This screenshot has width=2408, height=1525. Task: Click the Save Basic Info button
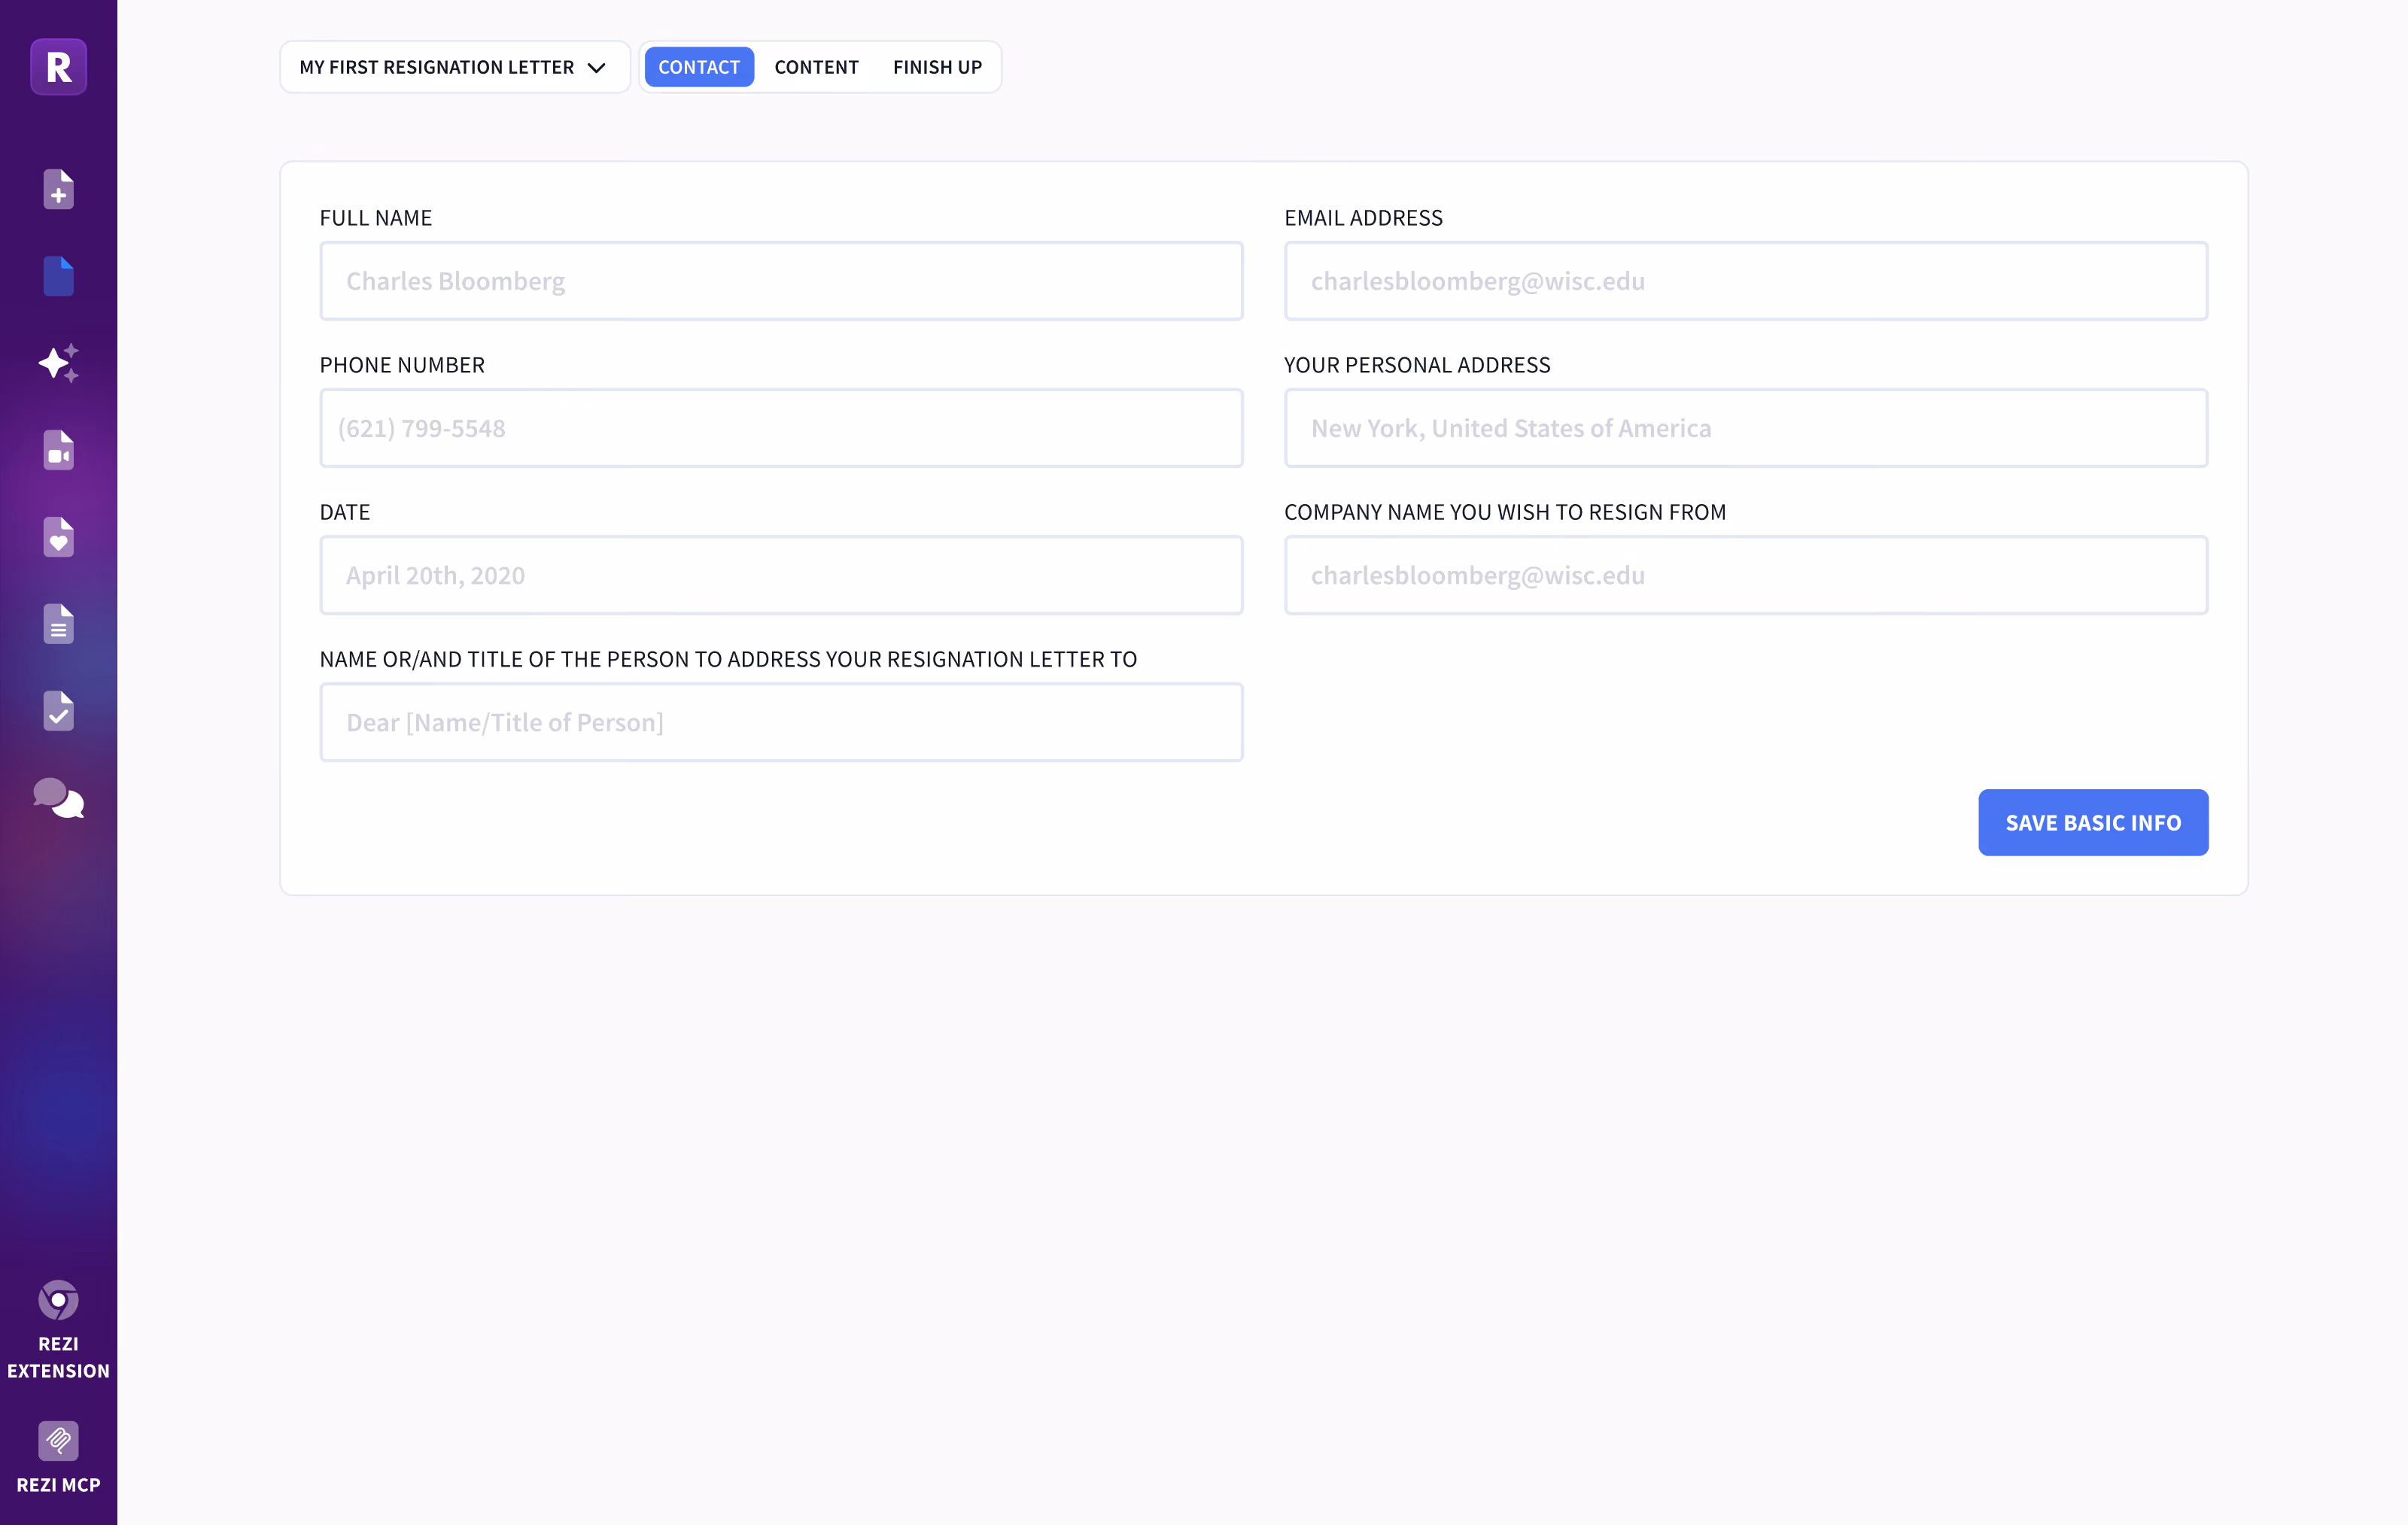point(2093,822)
